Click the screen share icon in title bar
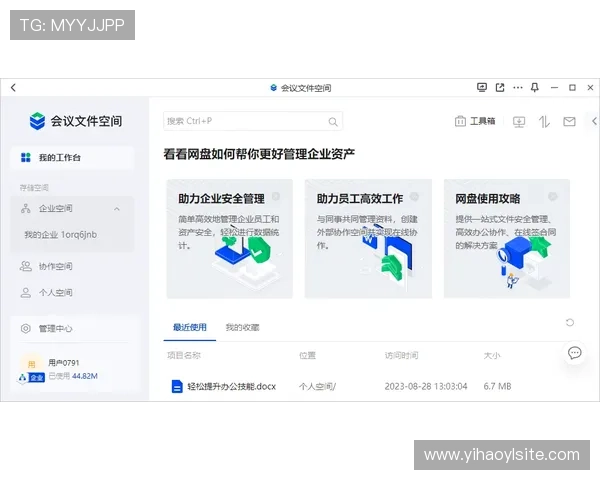This screenshot has width=600, height=480. pos(482,88)
